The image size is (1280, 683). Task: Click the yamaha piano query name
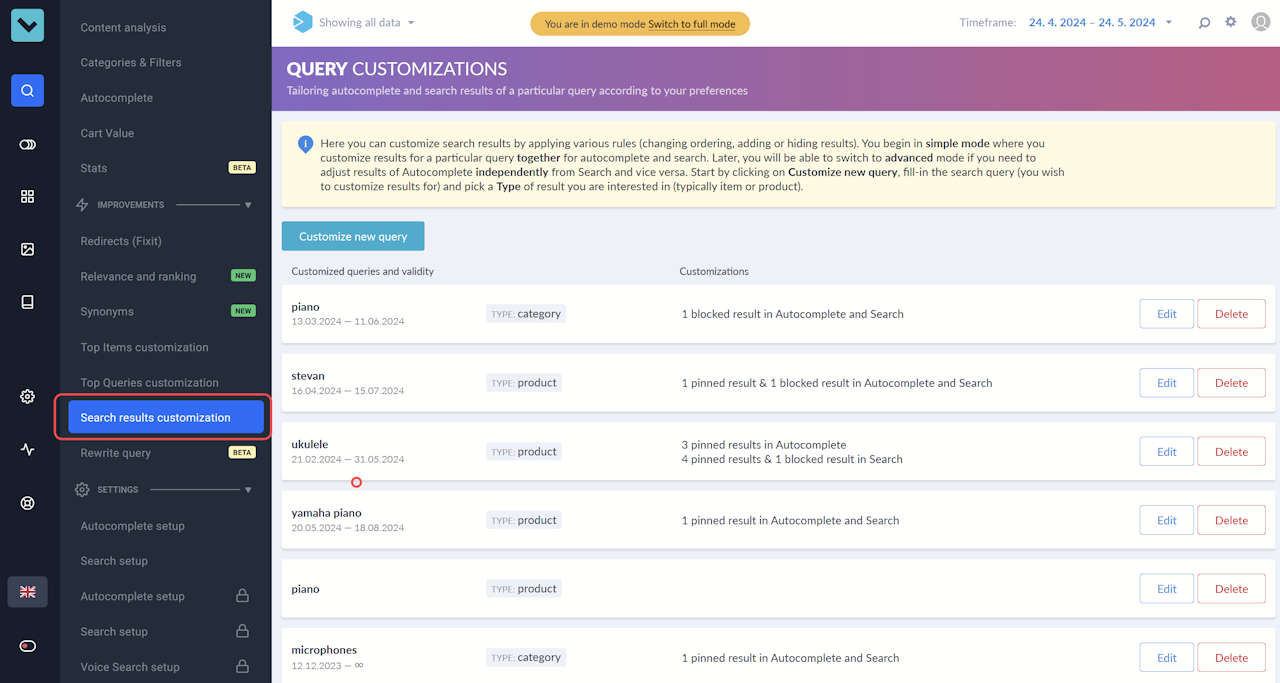(x=326, y=513)
